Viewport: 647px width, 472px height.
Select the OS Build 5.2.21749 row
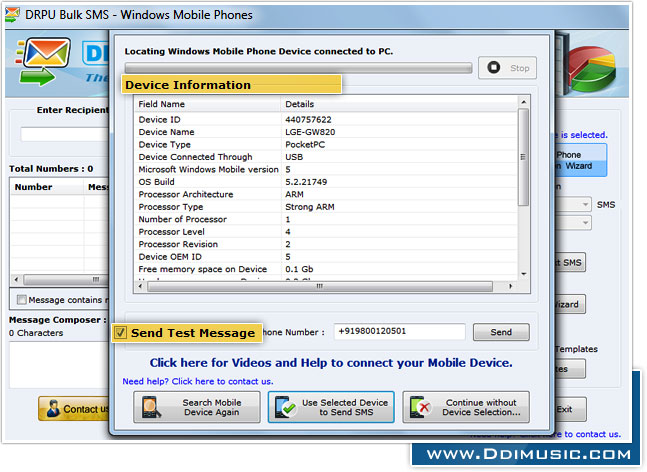coord(326,182)
